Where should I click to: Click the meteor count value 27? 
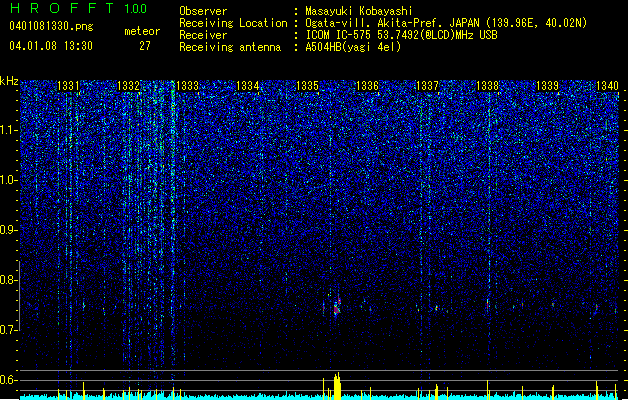pos(145,46)
